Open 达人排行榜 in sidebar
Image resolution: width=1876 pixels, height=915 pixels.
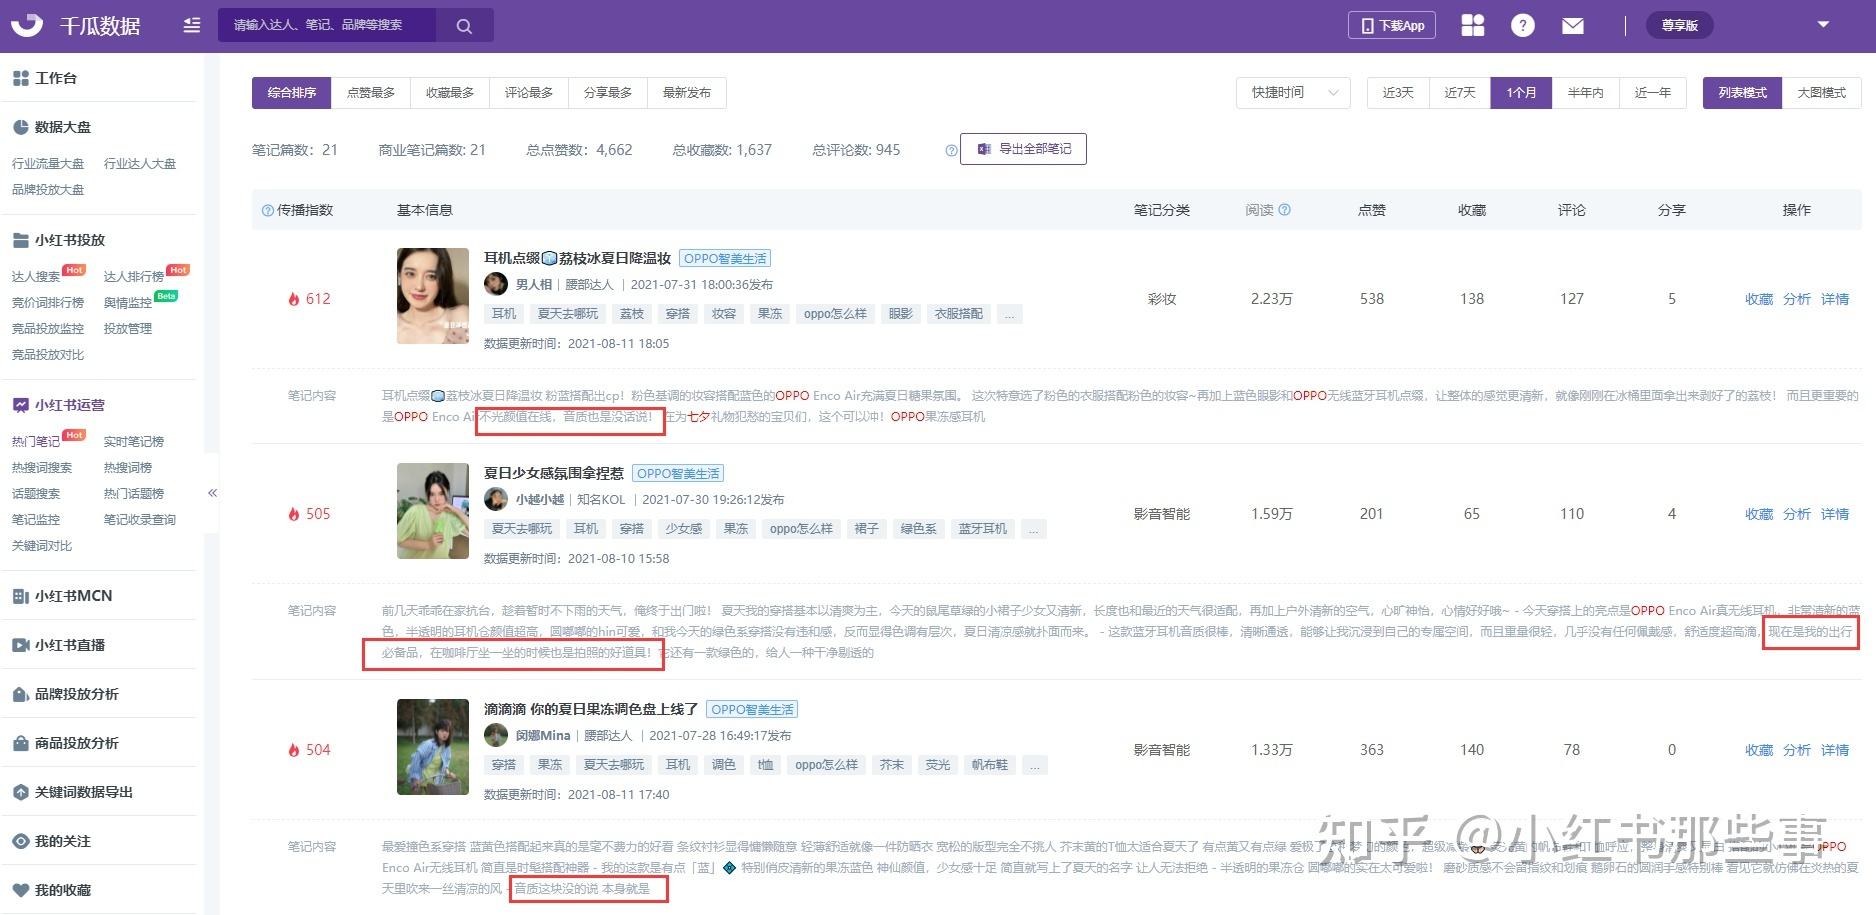point(134,276)
